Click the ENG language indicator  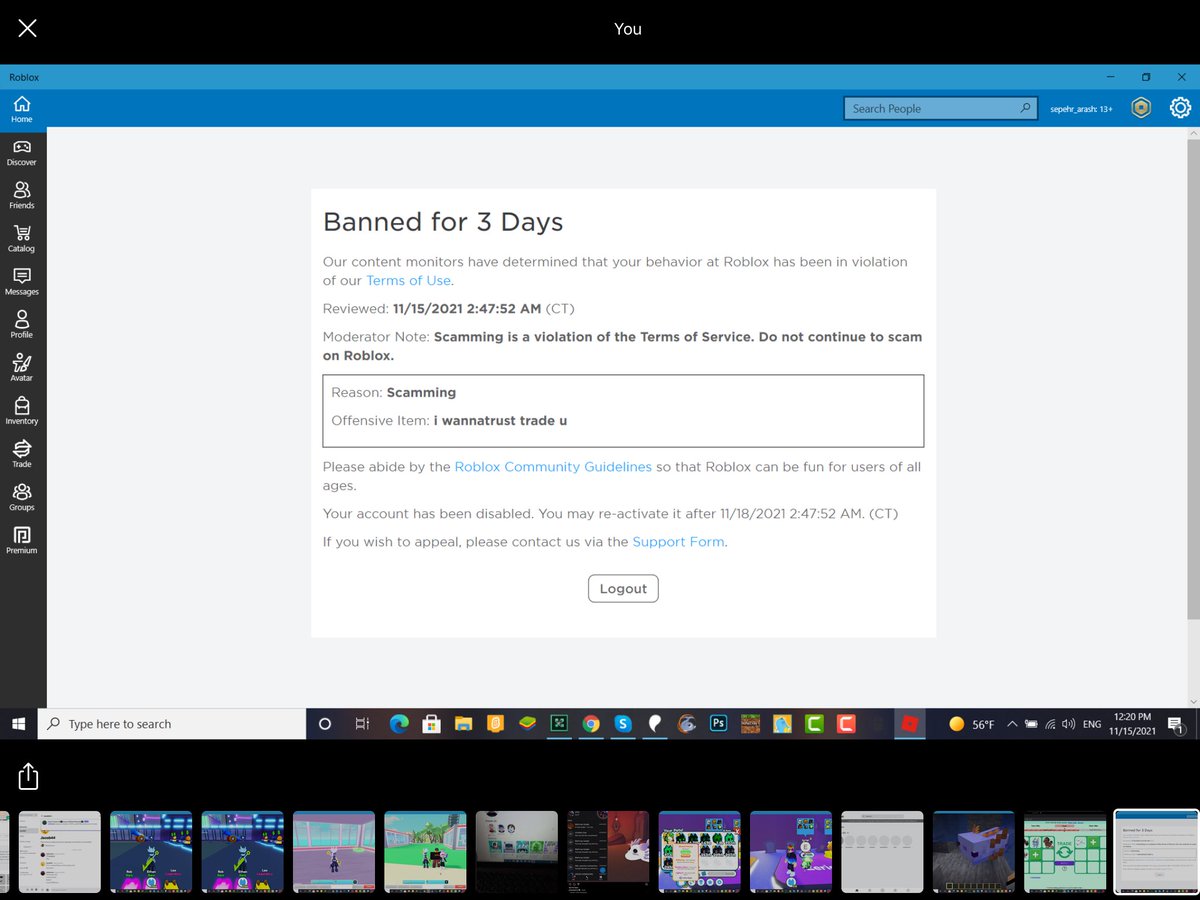1092,724
